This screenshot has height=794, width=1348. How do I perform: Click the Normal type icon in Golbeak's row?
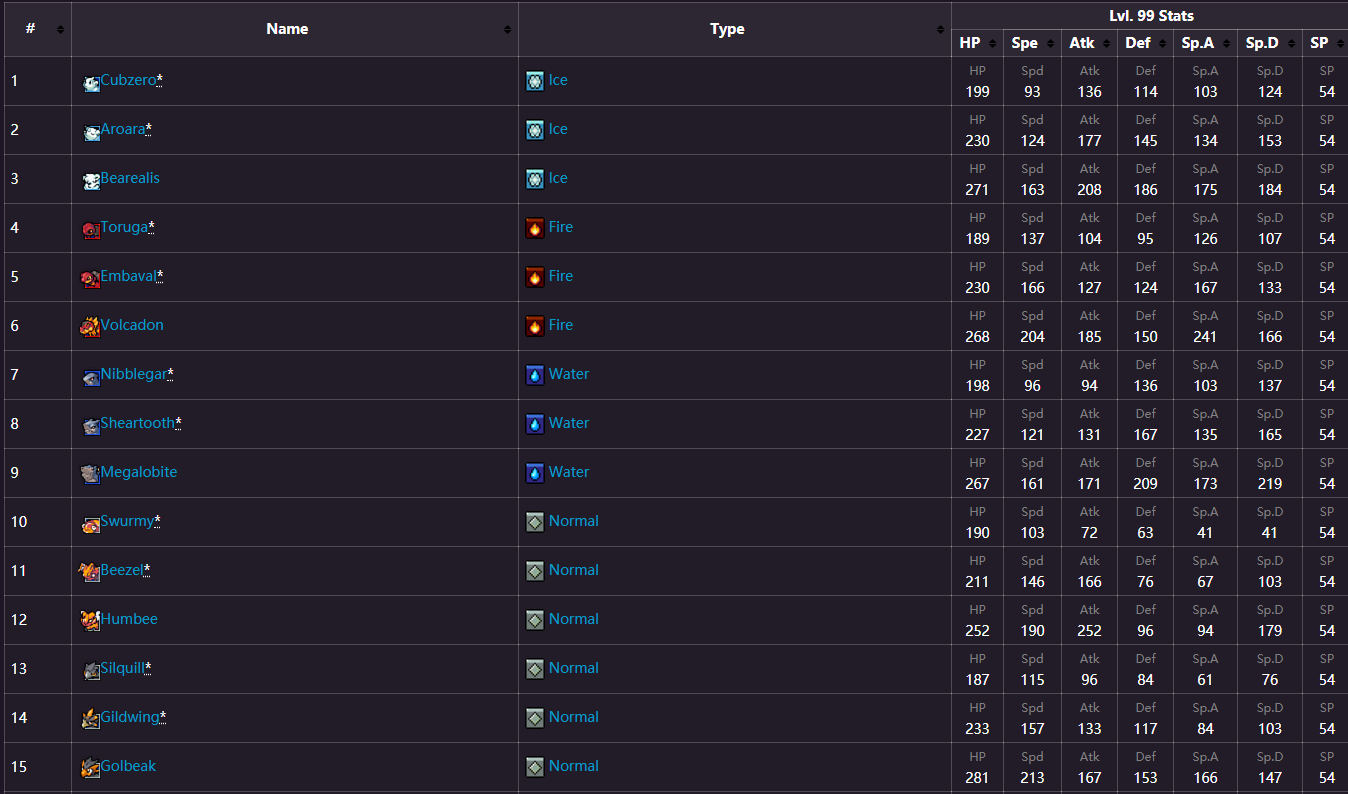535,767
